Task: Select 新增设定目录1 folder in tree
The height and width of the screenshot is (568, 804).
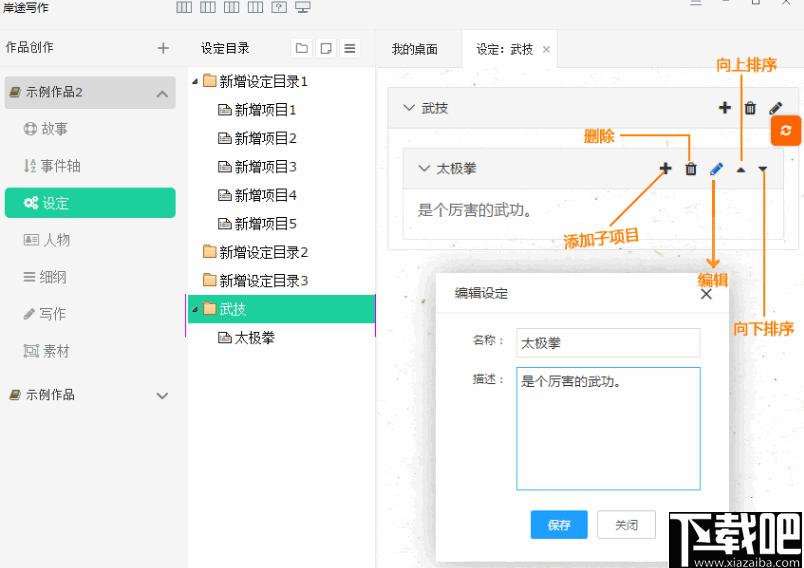Action: click(x=255, y=82)
